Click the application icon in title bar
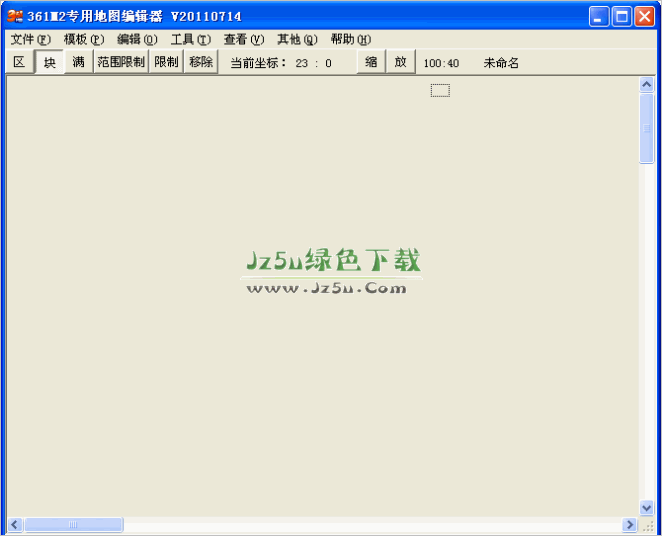662x536 pixels. coord(15,16)
